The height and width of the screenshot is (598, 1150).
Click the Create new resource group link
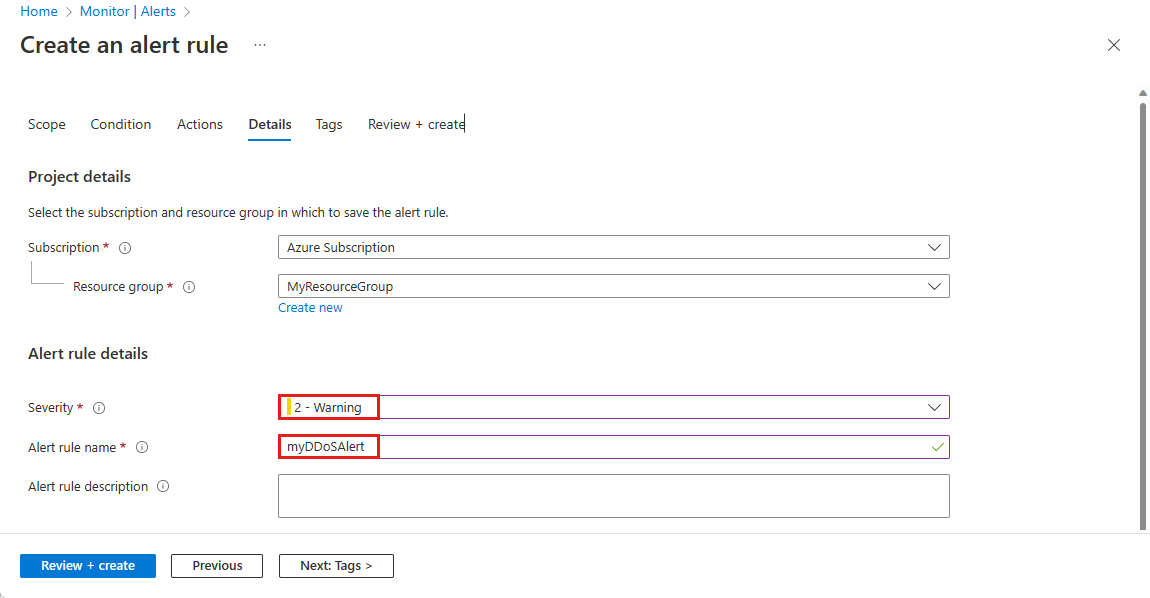point(310,308)
